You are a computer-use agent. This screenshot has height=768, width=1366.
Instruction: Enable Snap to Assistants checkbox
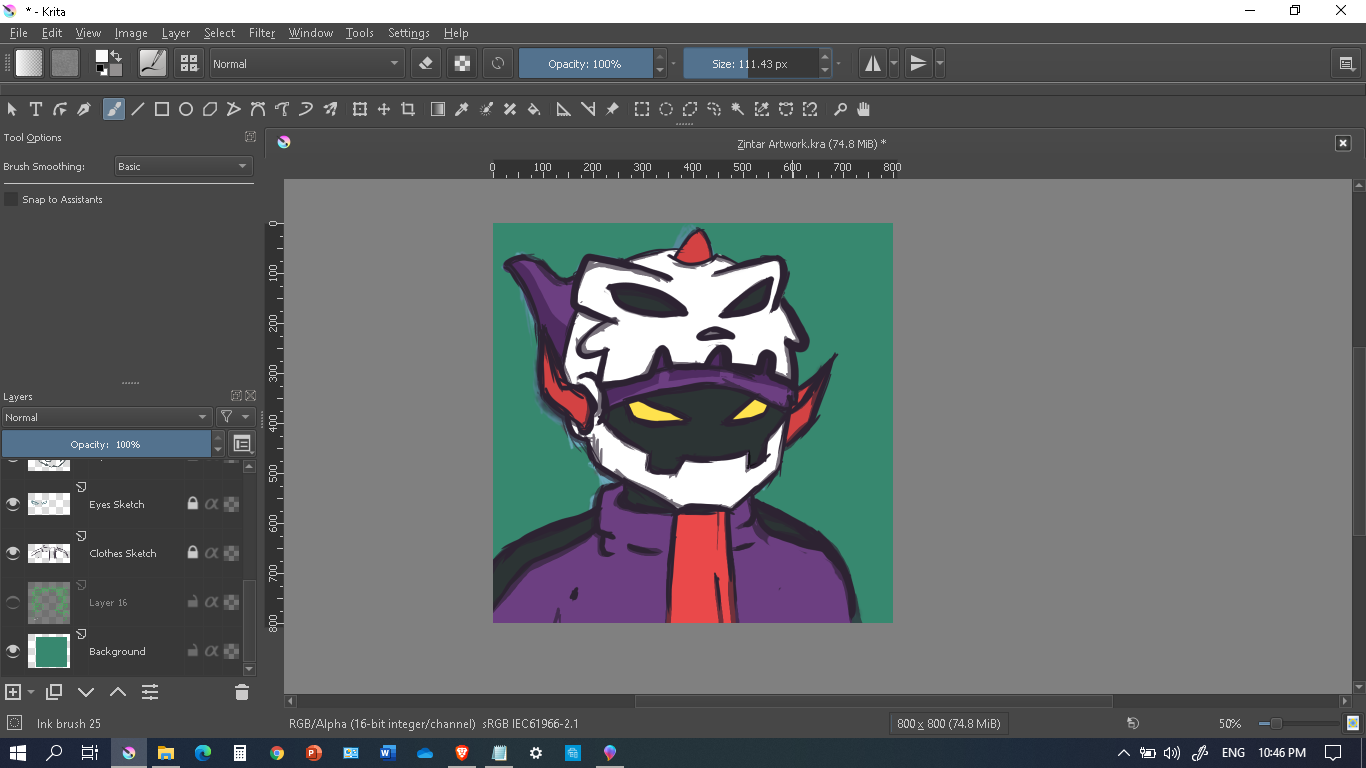pos(11,200)
